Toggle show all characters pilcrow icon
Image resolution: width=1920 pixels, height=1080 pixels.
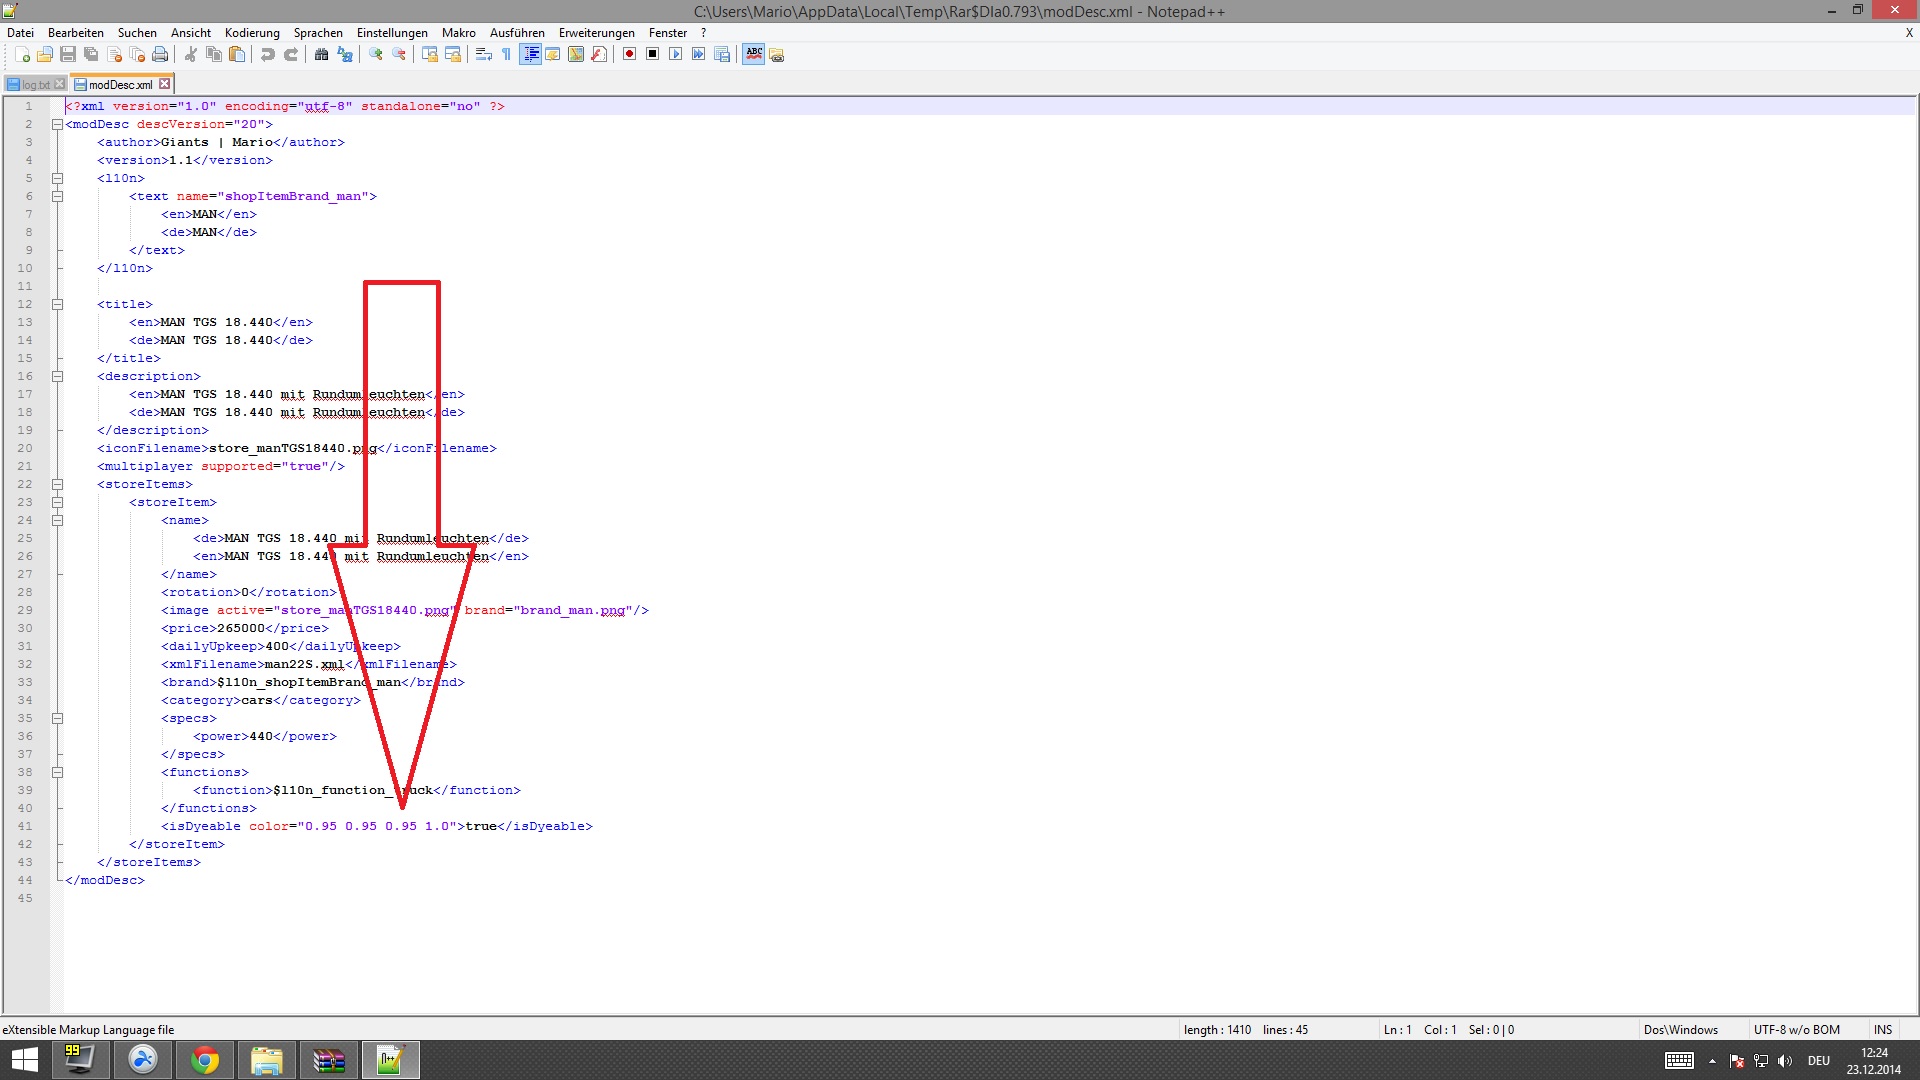pyautogui.click(x=506, y=54)
